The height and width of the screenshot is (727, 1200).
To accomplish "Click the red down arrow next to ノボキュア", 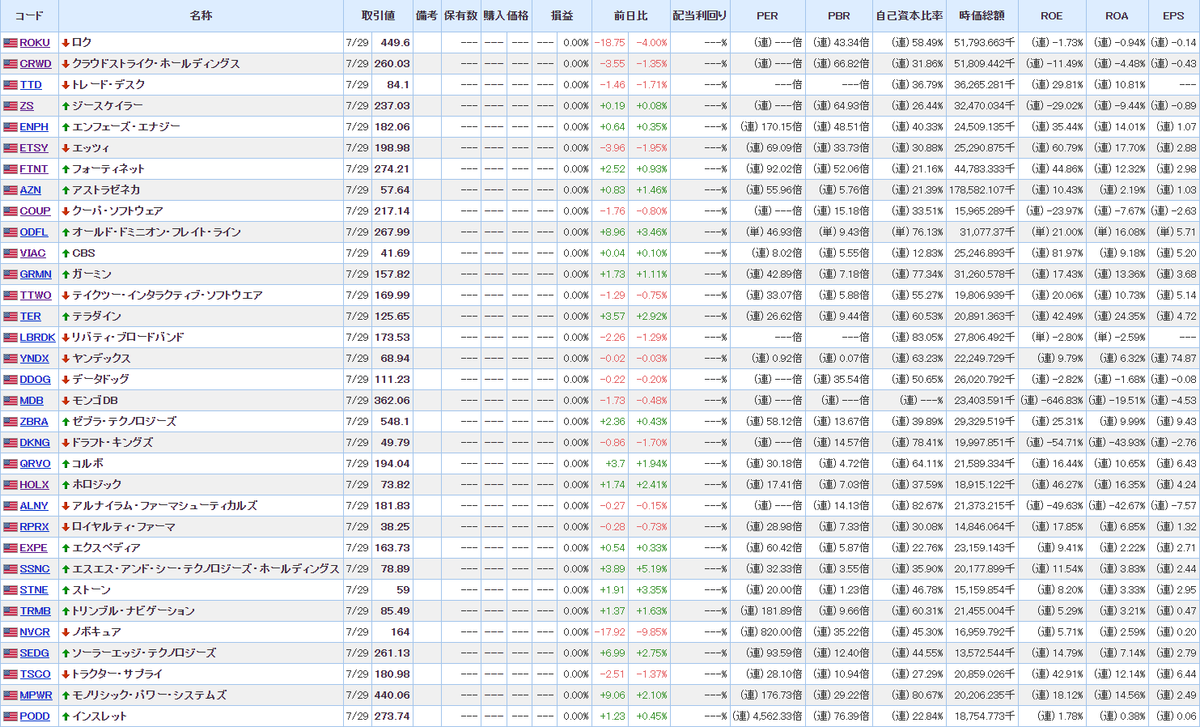I will pos(66,631).
